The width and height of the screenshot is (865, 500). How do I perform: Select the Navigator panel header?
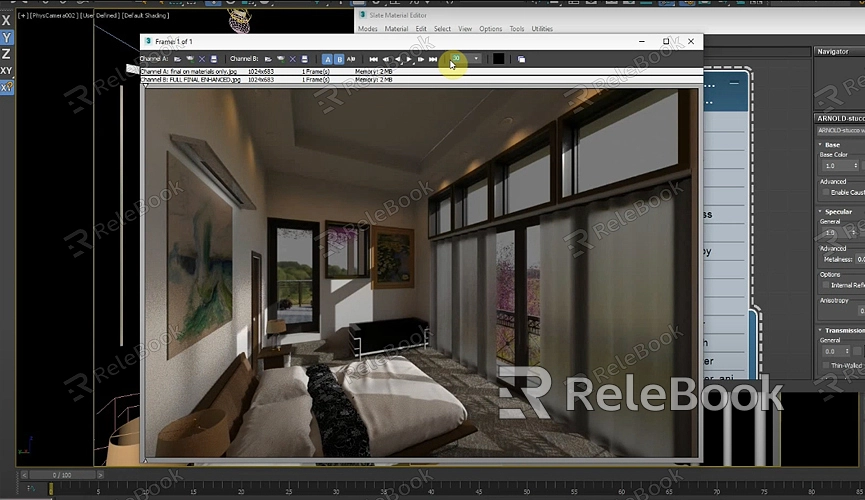[x=839, y=51]
